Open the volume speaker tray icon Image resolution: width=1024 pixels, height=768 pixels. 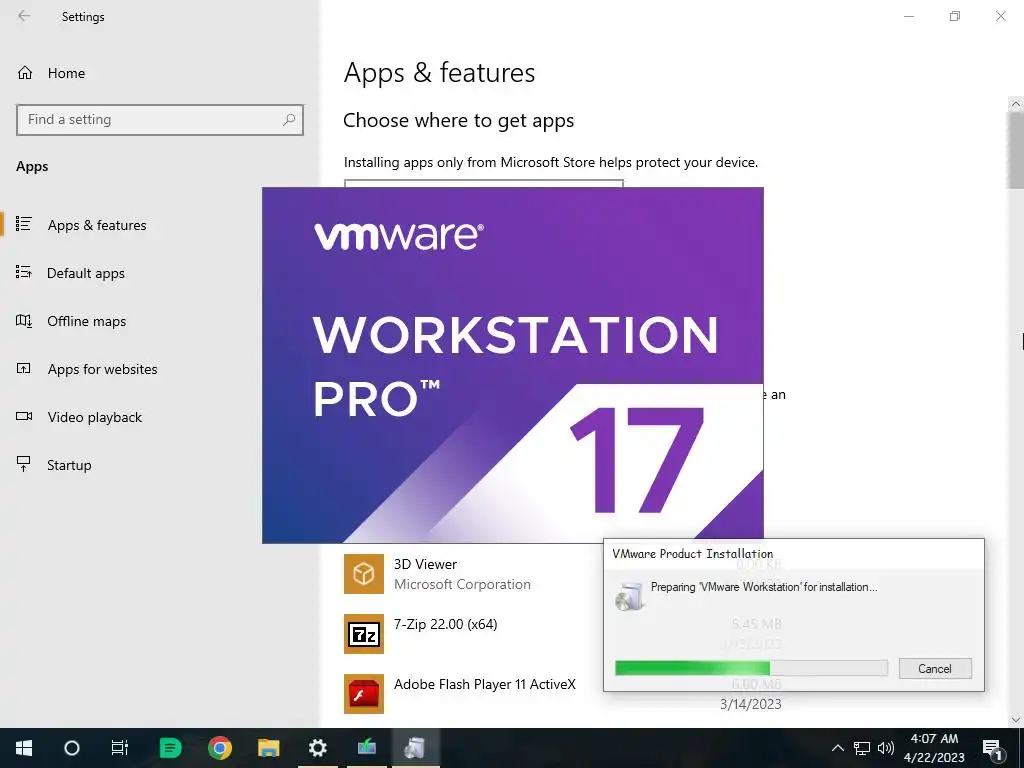(x=886, y=748)
